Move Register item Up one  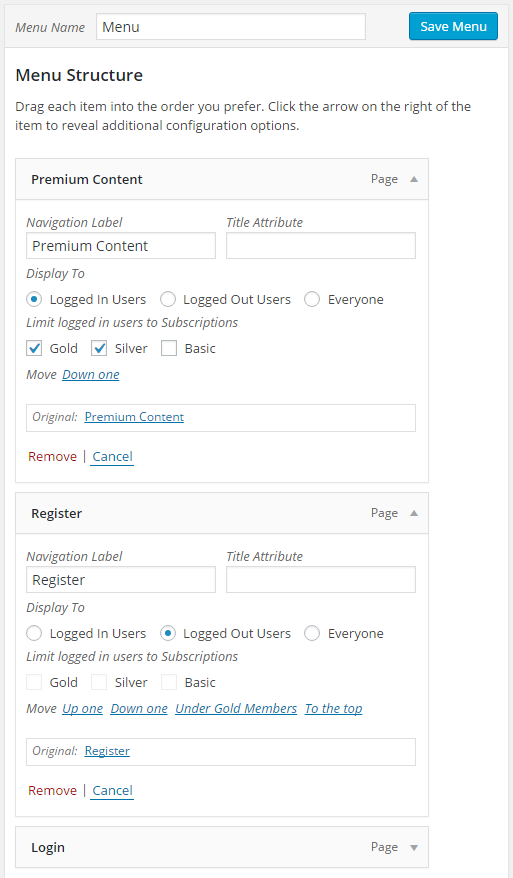pyautogui.click(x=82, y=708)
